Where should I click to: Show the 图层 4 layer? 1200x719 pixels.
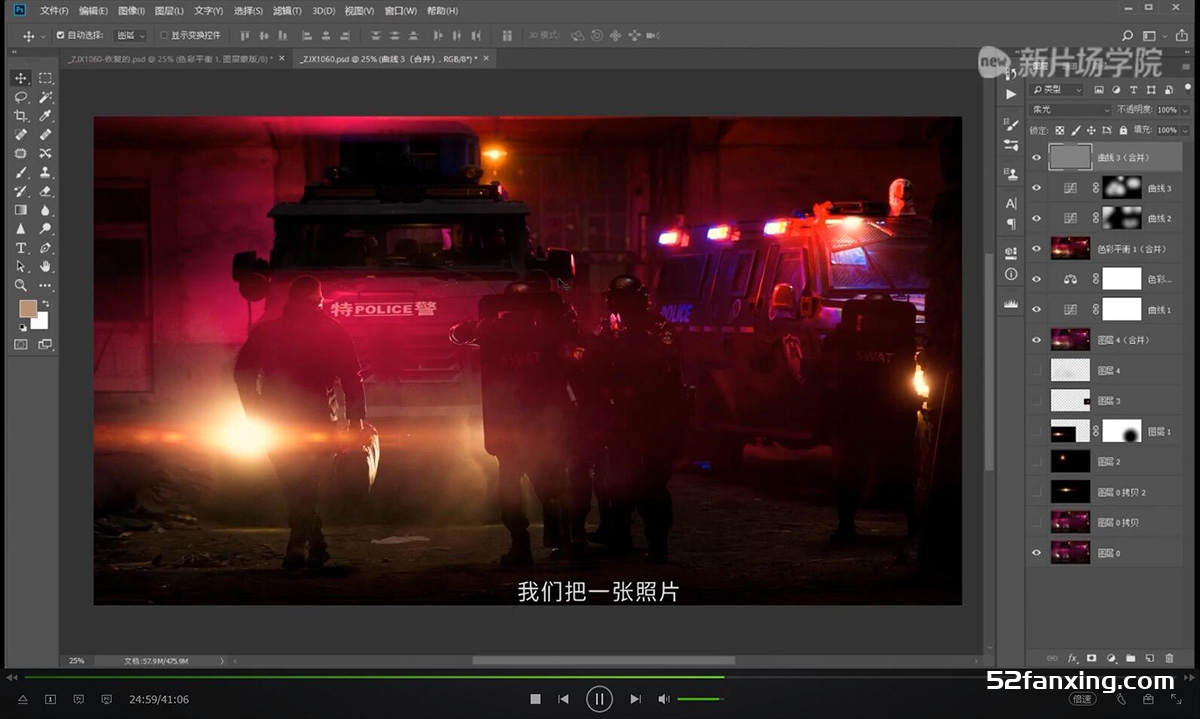(1036, 371)
